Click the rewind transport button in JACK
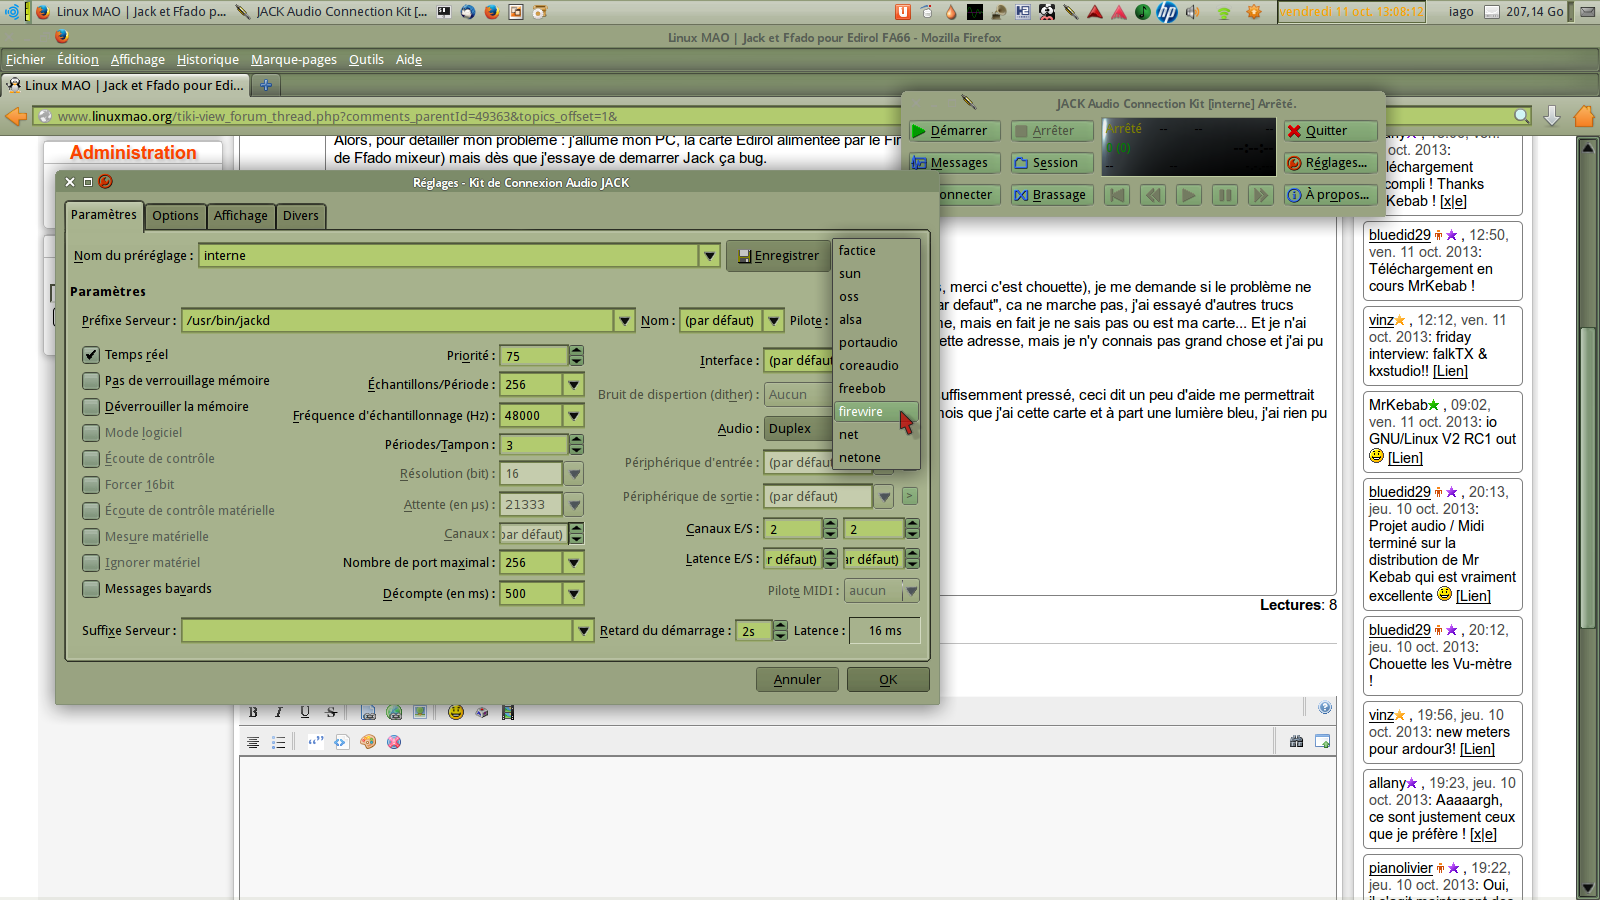Image resolution: width=1600 pixels, height=900 pixels. 1153,195
